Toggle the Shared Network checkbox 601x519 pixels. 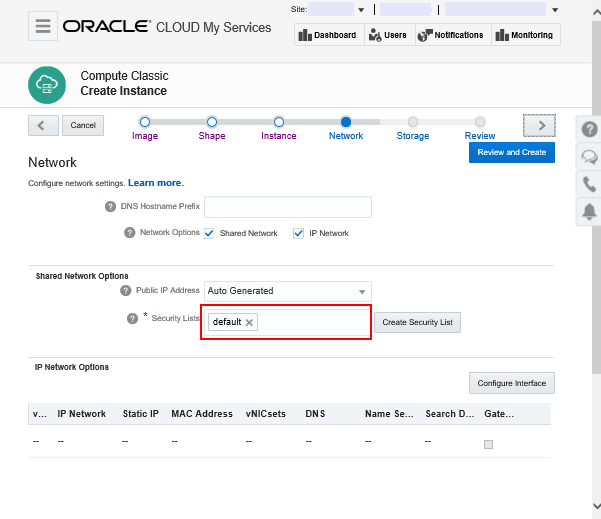pyautogui.click(x=209, y=233)
